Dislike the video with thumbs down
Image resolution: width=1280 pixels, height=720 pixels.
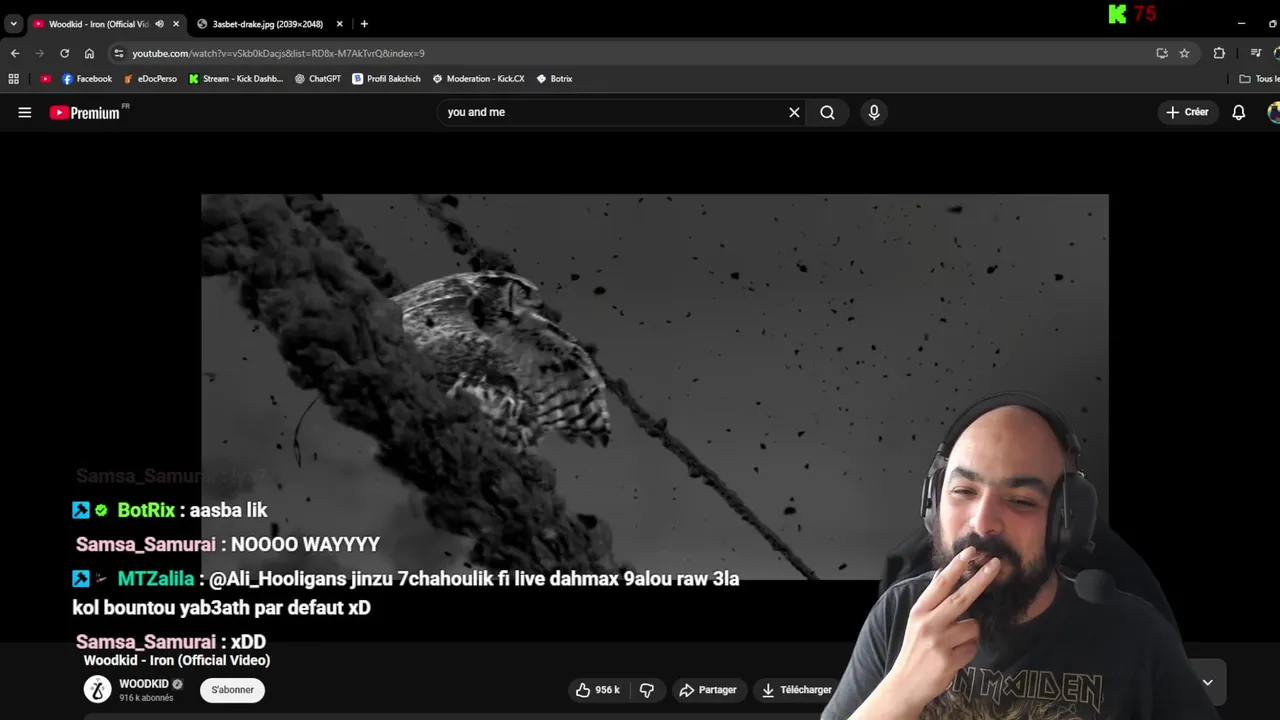pos(647,690)
